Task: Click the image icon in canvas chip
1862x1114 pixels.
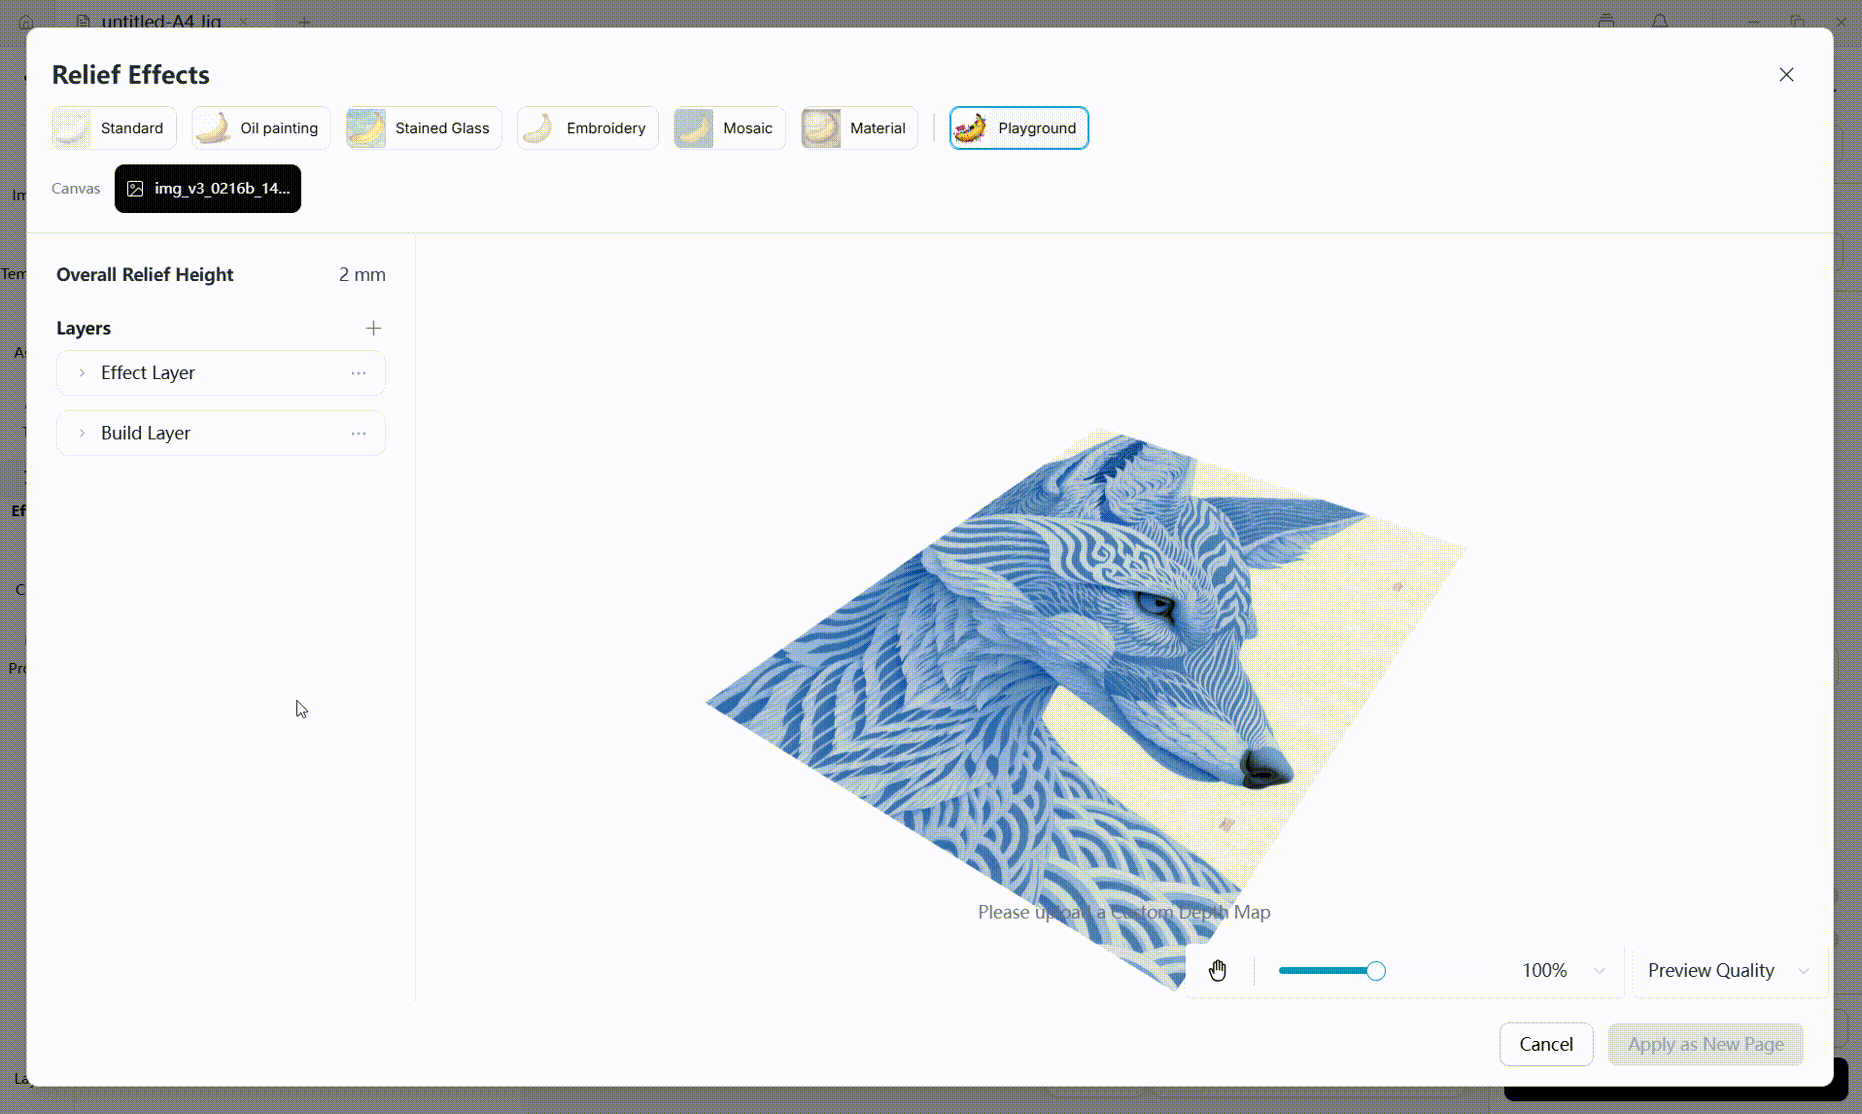Action: tap(135, 189)
